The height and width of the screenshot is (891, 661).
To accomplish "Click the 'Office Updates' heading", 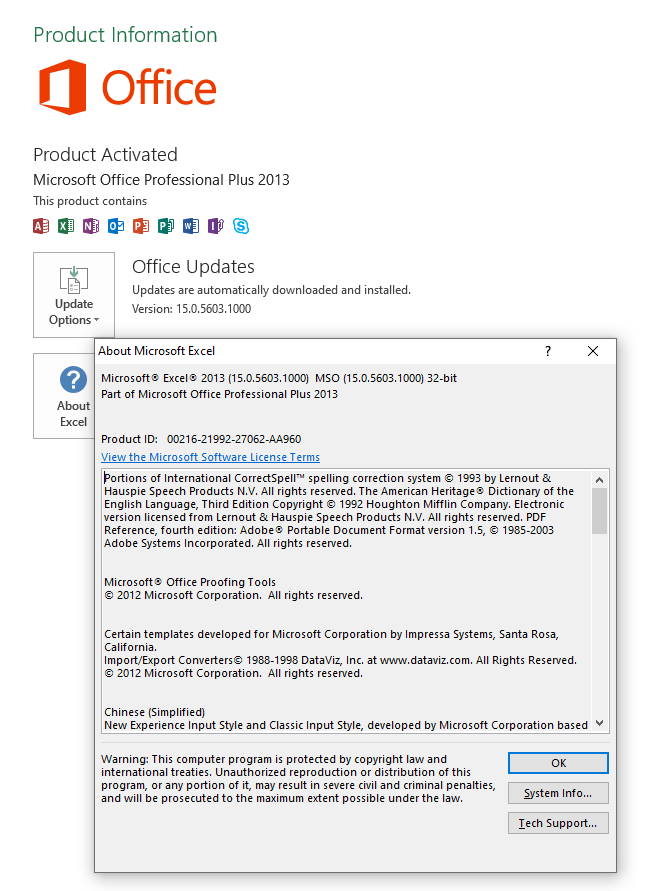I will pyautogui.click(x=193, y=267).
